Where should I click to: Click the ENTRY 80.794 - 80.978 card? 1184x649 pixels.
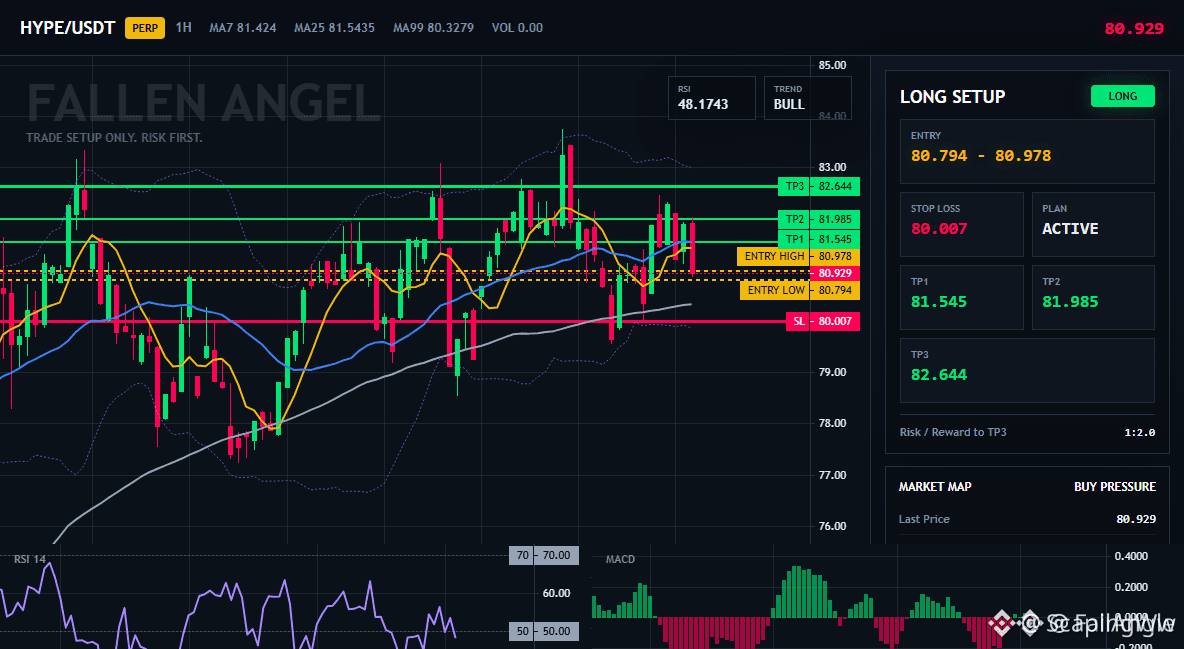coord(1027,151)
